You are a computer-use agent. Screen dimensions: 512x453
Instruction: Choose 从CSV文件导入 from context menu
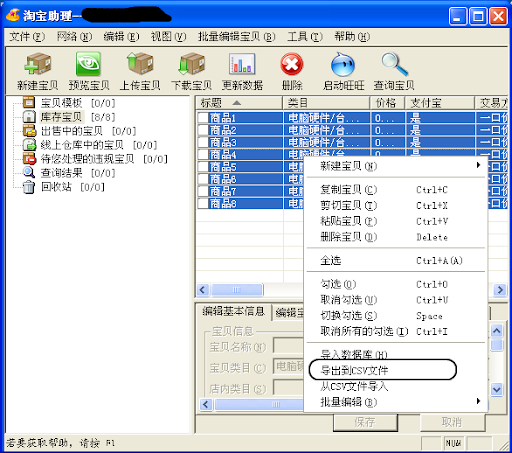pos(395,386)
